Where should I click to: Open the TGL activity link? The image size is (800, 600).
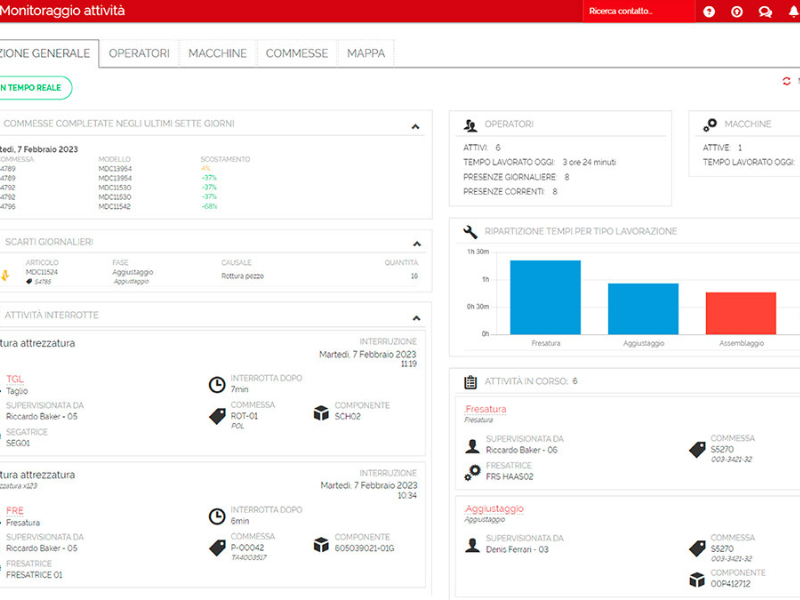coord(15,379)
